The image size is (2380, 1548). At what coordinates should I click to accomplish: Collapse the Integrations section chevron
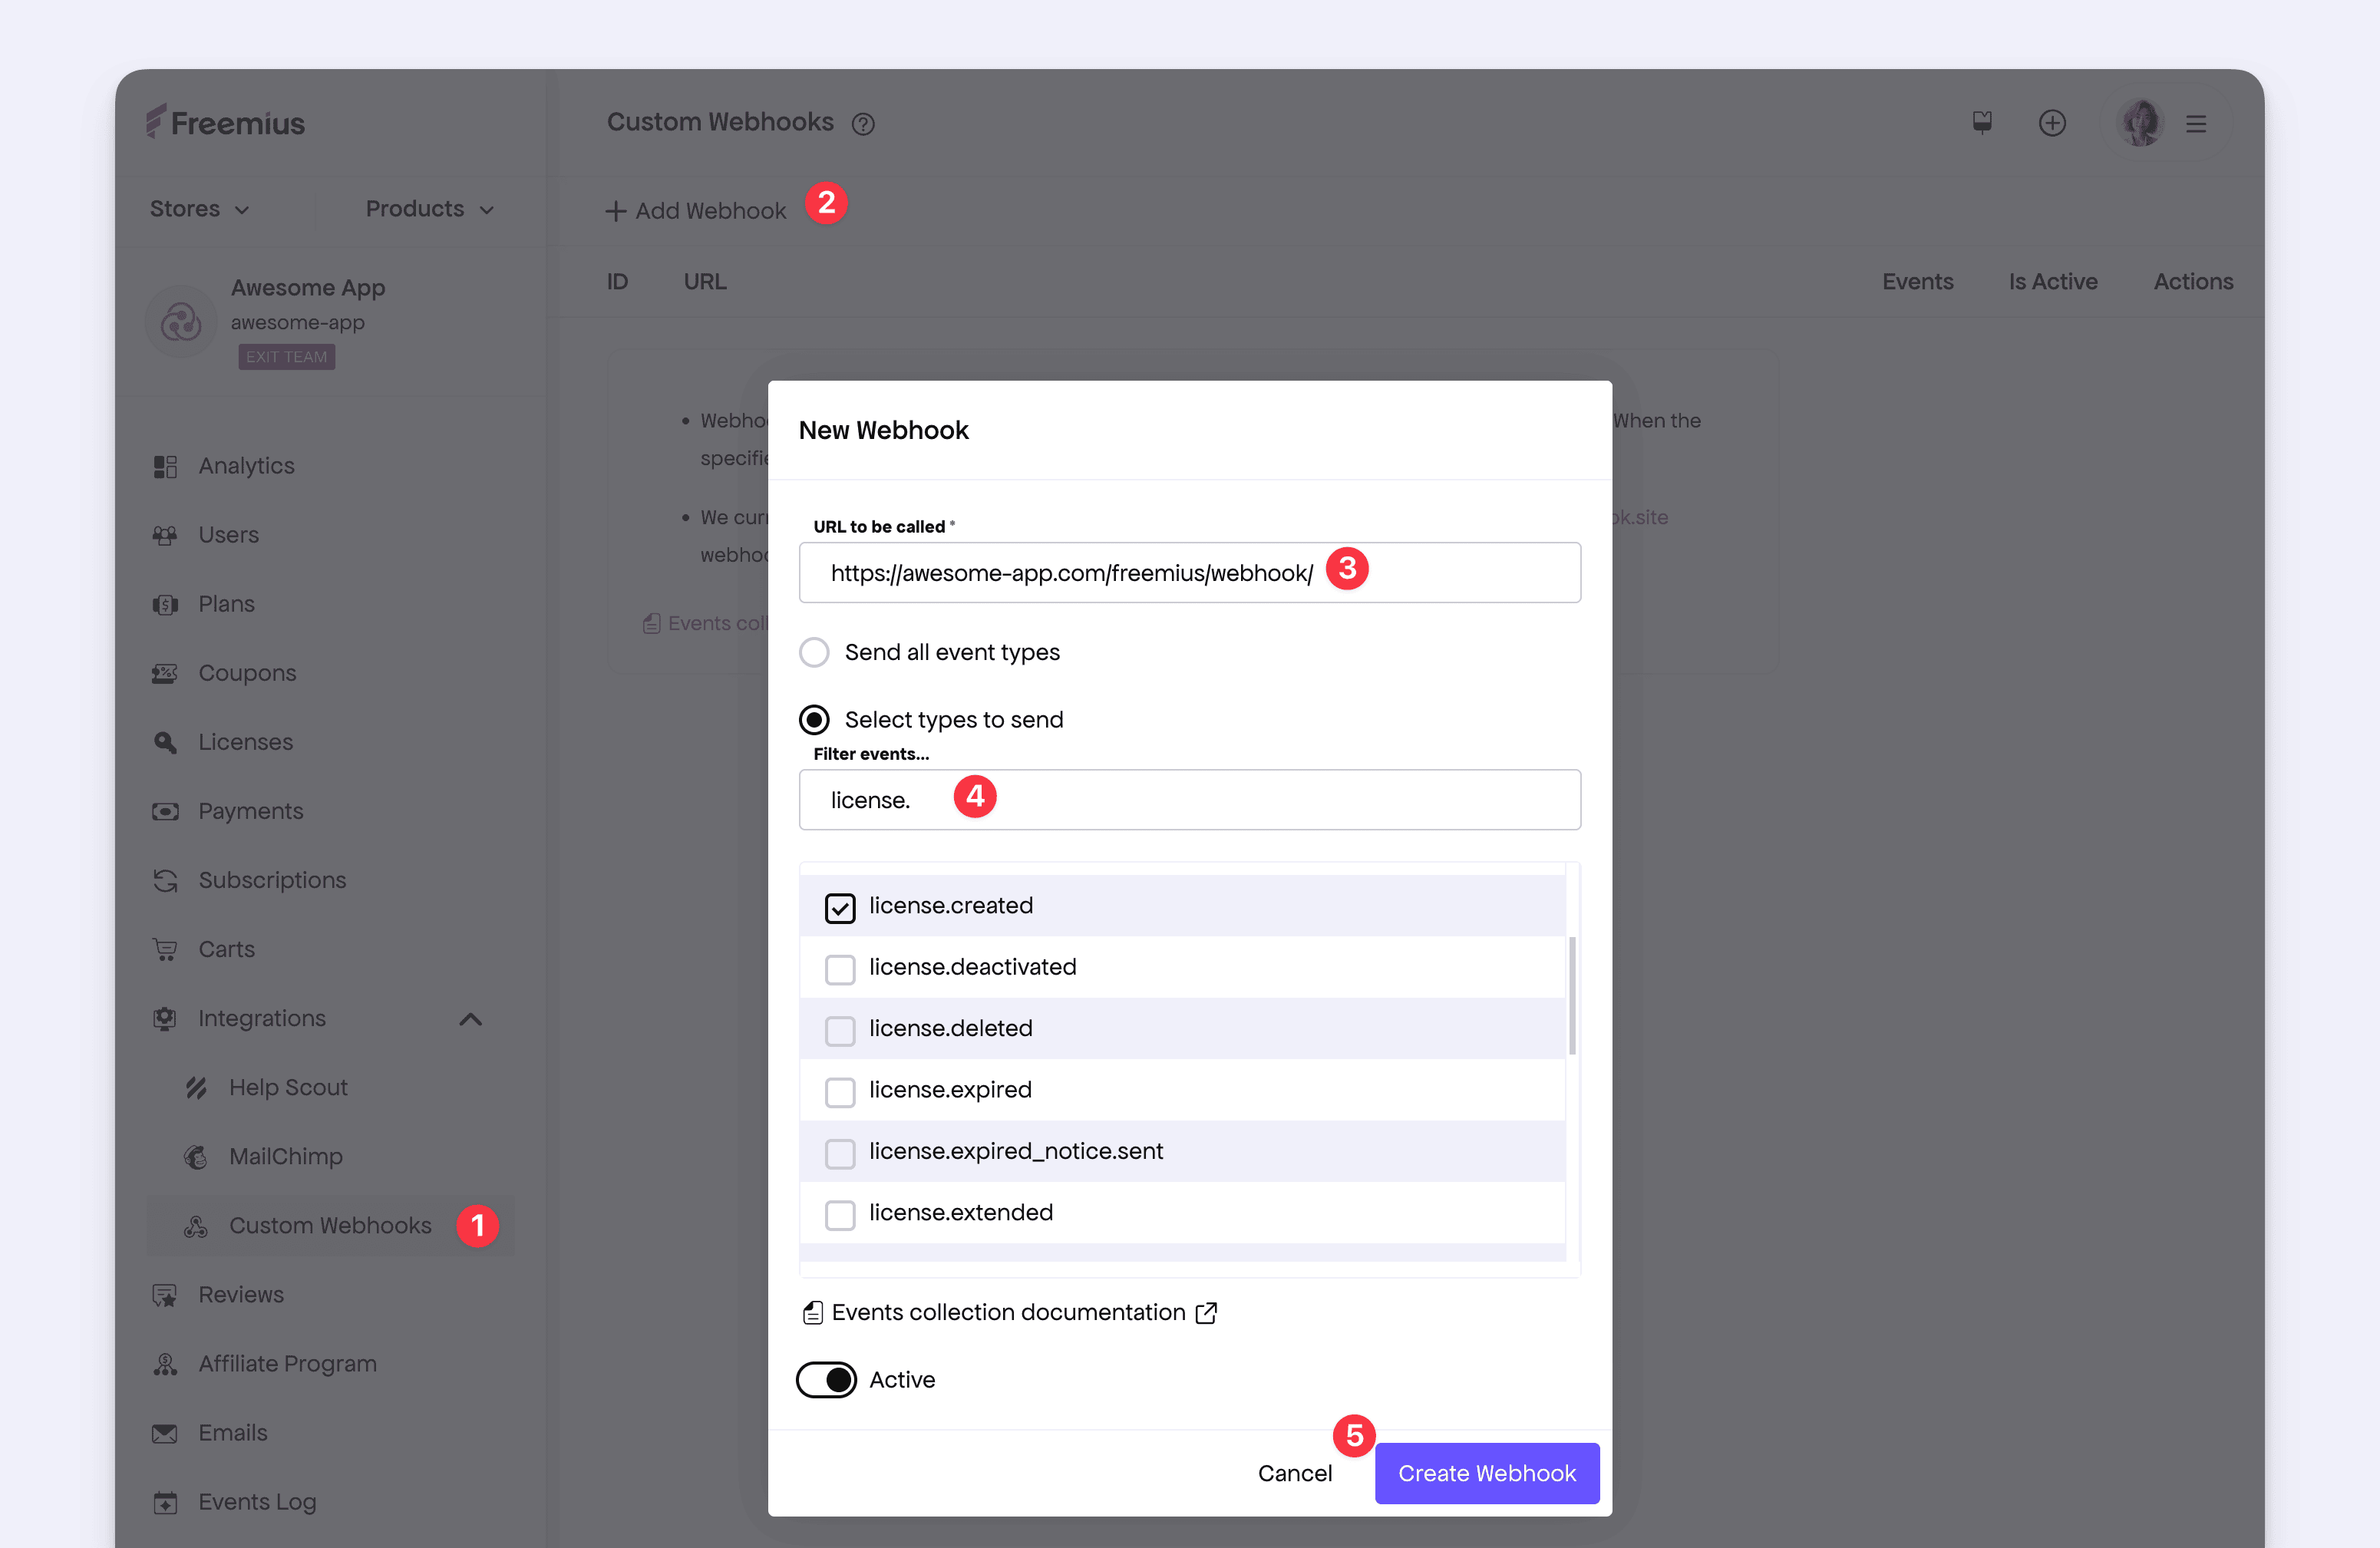(471, 1019)
